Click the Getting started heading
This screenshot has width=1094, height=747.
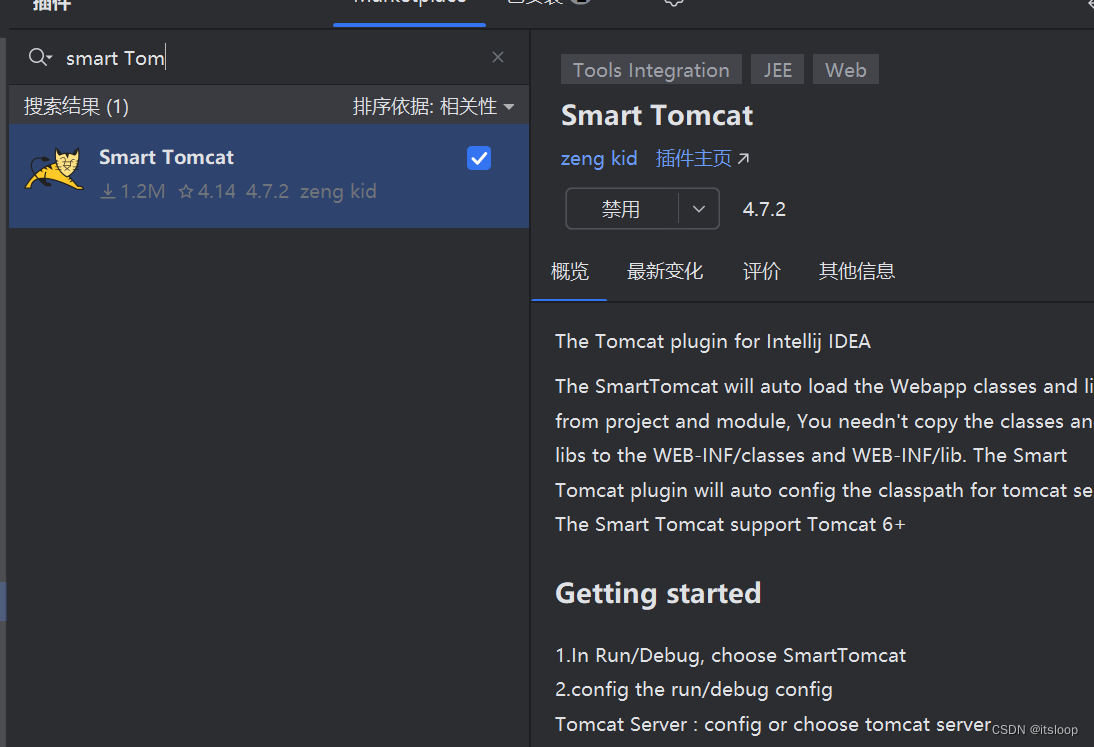[x=658, y=594]
